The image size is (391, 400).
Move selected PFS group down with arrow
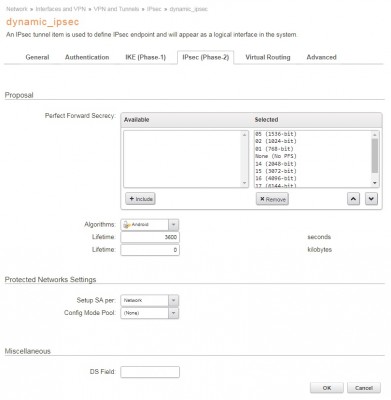point(371,199)
